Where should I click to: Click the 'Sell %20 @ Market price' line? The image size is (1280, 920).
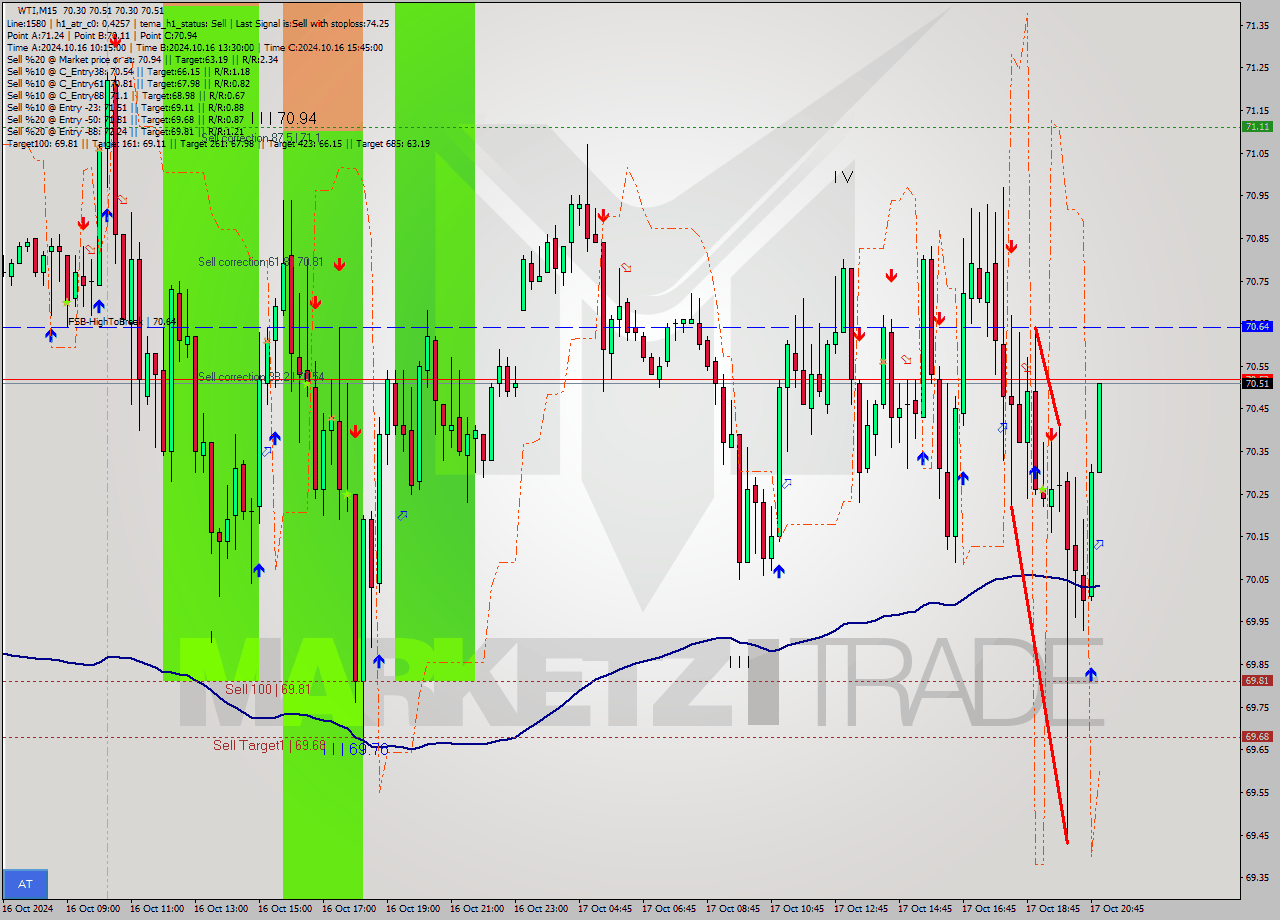(x=142, y=59)
